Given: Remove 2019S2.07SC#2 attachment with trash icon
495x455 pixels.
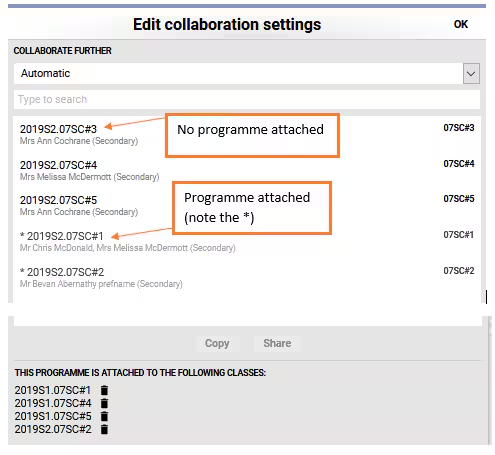Looking at the screenshot, I should click(104, 429).
